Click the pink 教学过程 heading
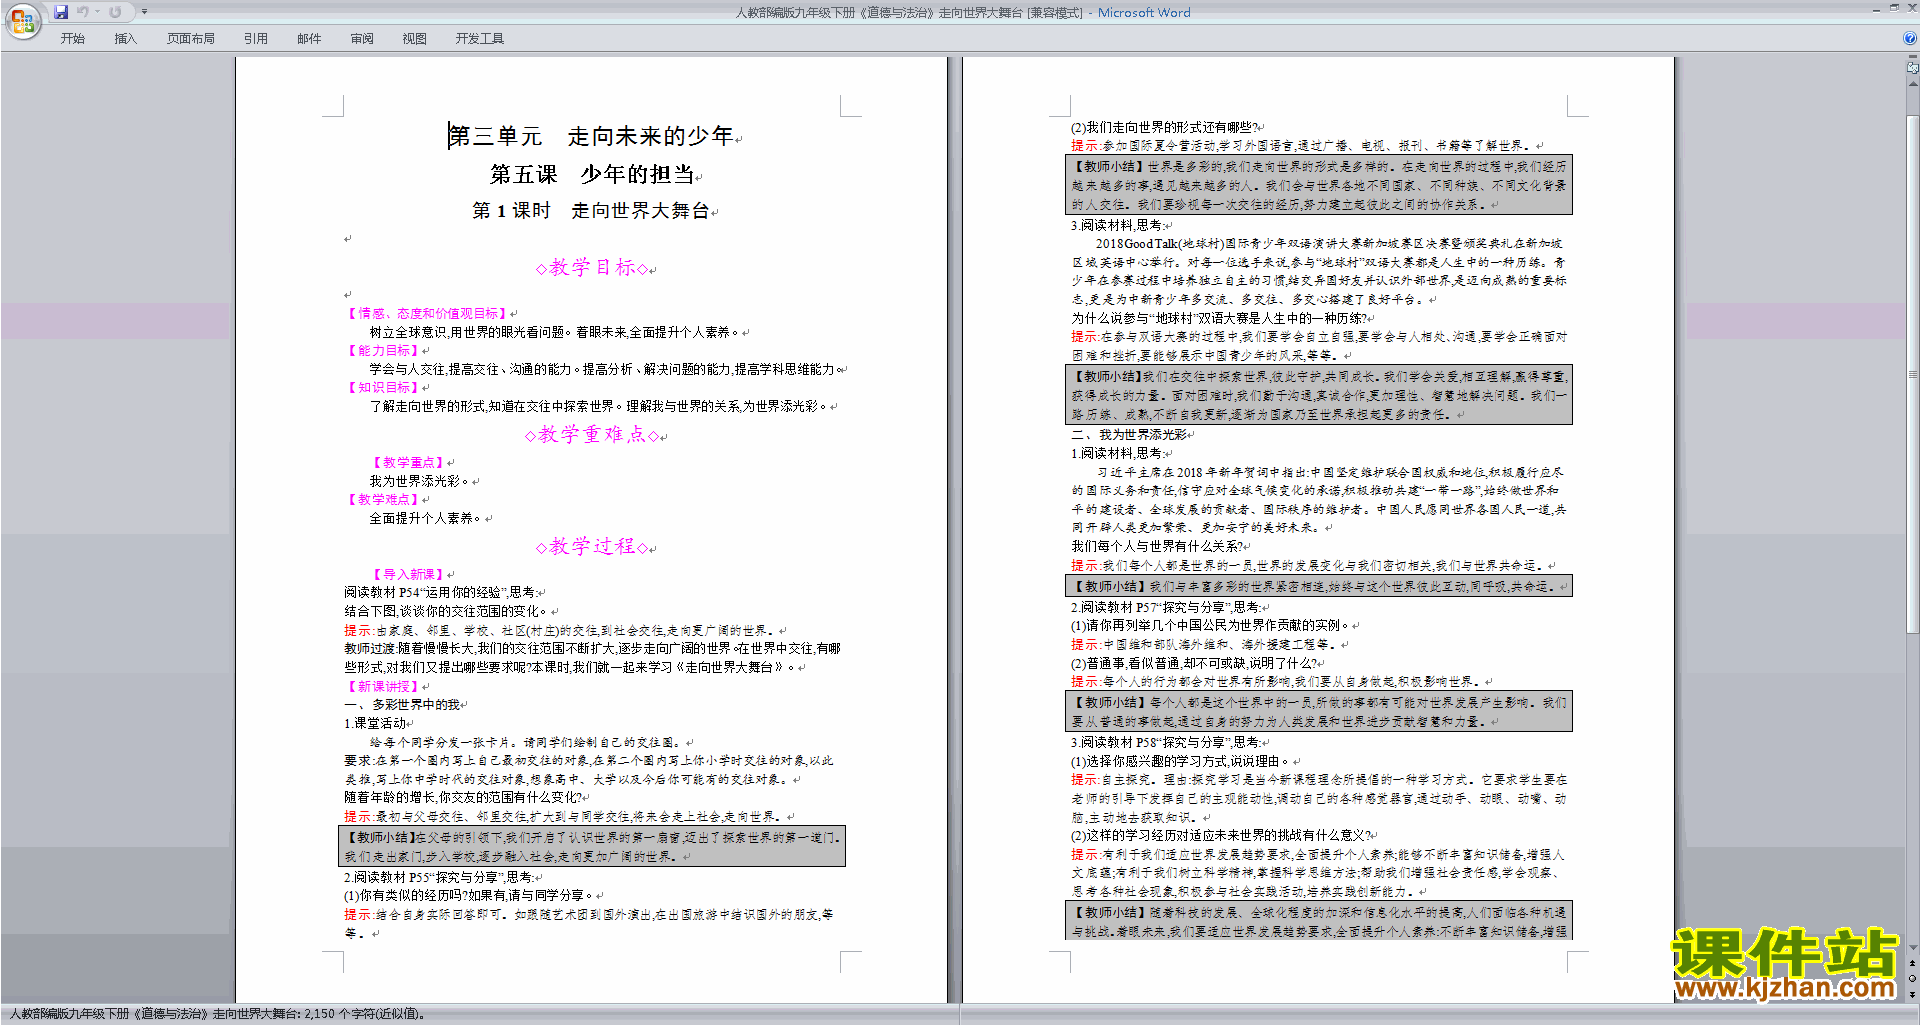Screen dimensions: 1920x1025 pyautogui.click(x=592, y=547)
